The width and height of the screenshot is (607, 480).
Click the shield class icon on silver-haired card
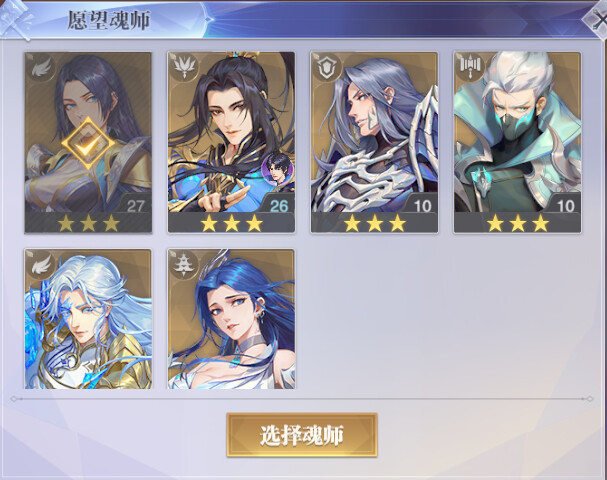pyautogui.click(x=328, y=68)
